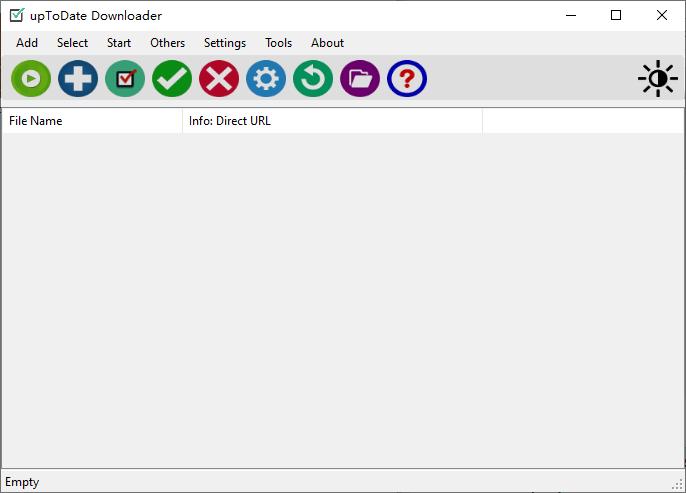Image resolution: width=686 pixels, height=493 pixels.
Task: Open the Start menu item
Action: tap(119, 43)
